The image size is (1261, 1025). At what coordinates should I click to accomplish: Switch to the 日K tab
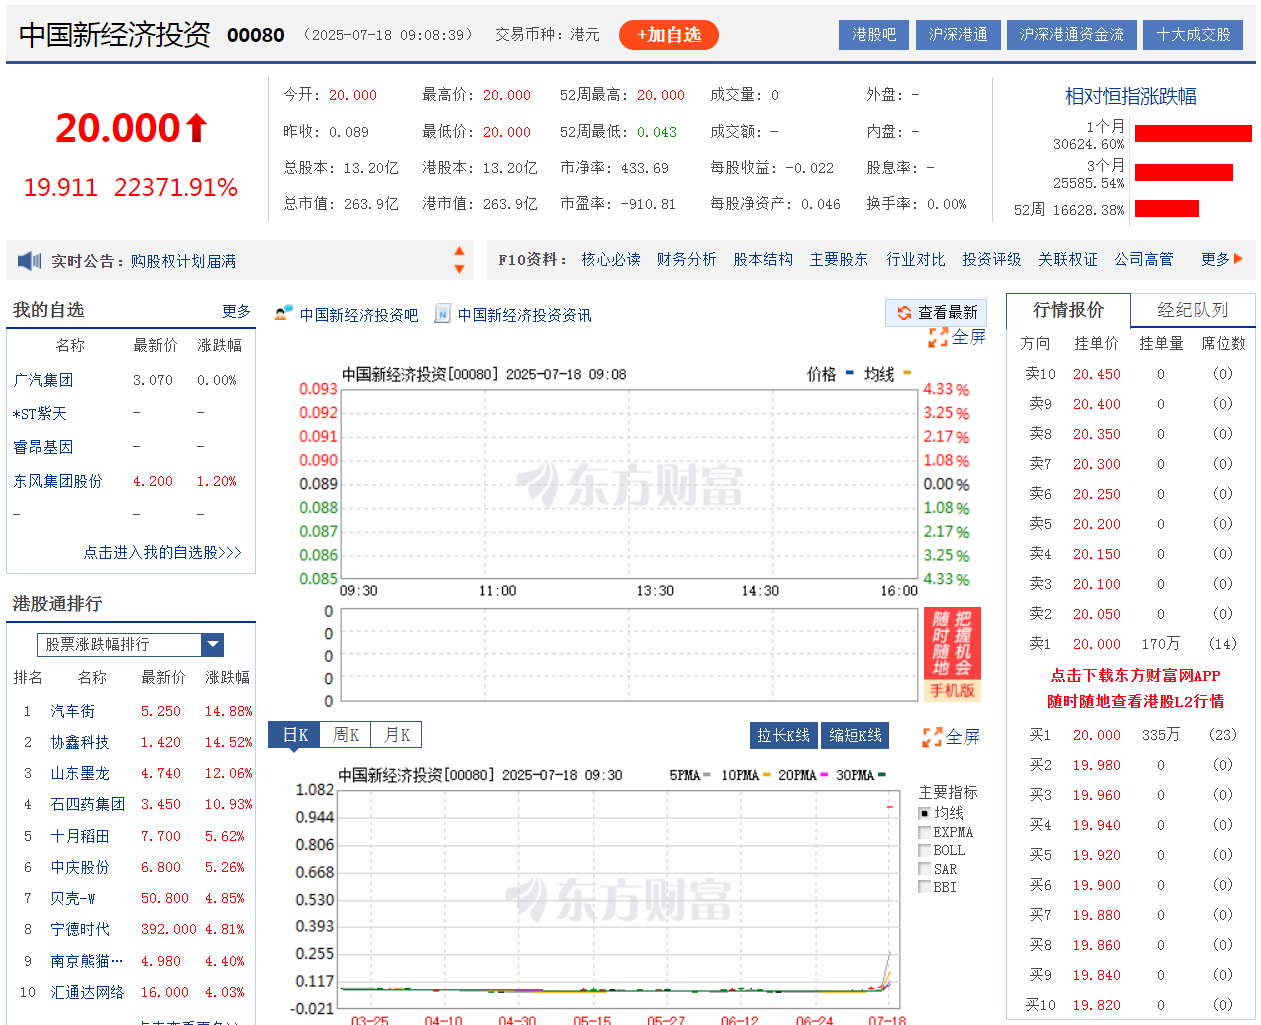click(x=295, y=735)
